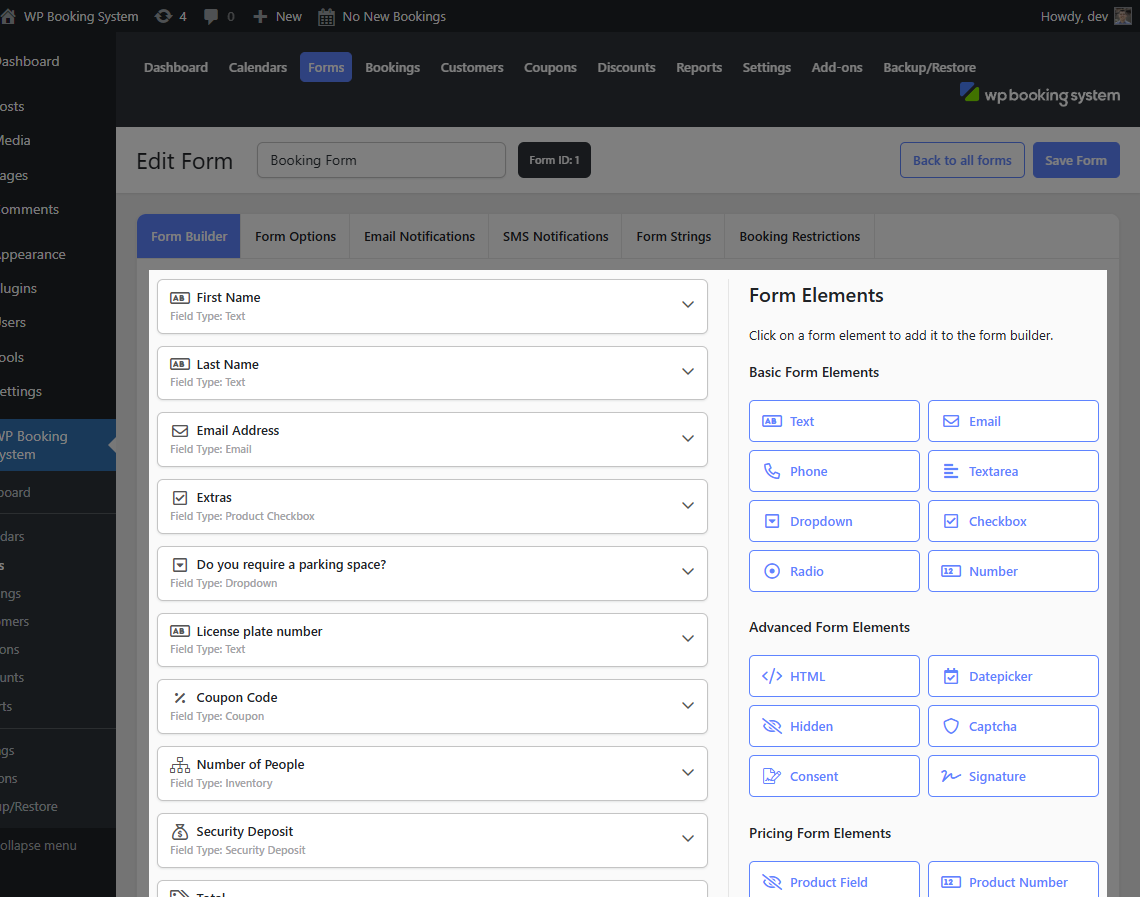The image size is (1140, 897).
Task: Open the Email Notifications tab
Action: (x=420, y=236)
